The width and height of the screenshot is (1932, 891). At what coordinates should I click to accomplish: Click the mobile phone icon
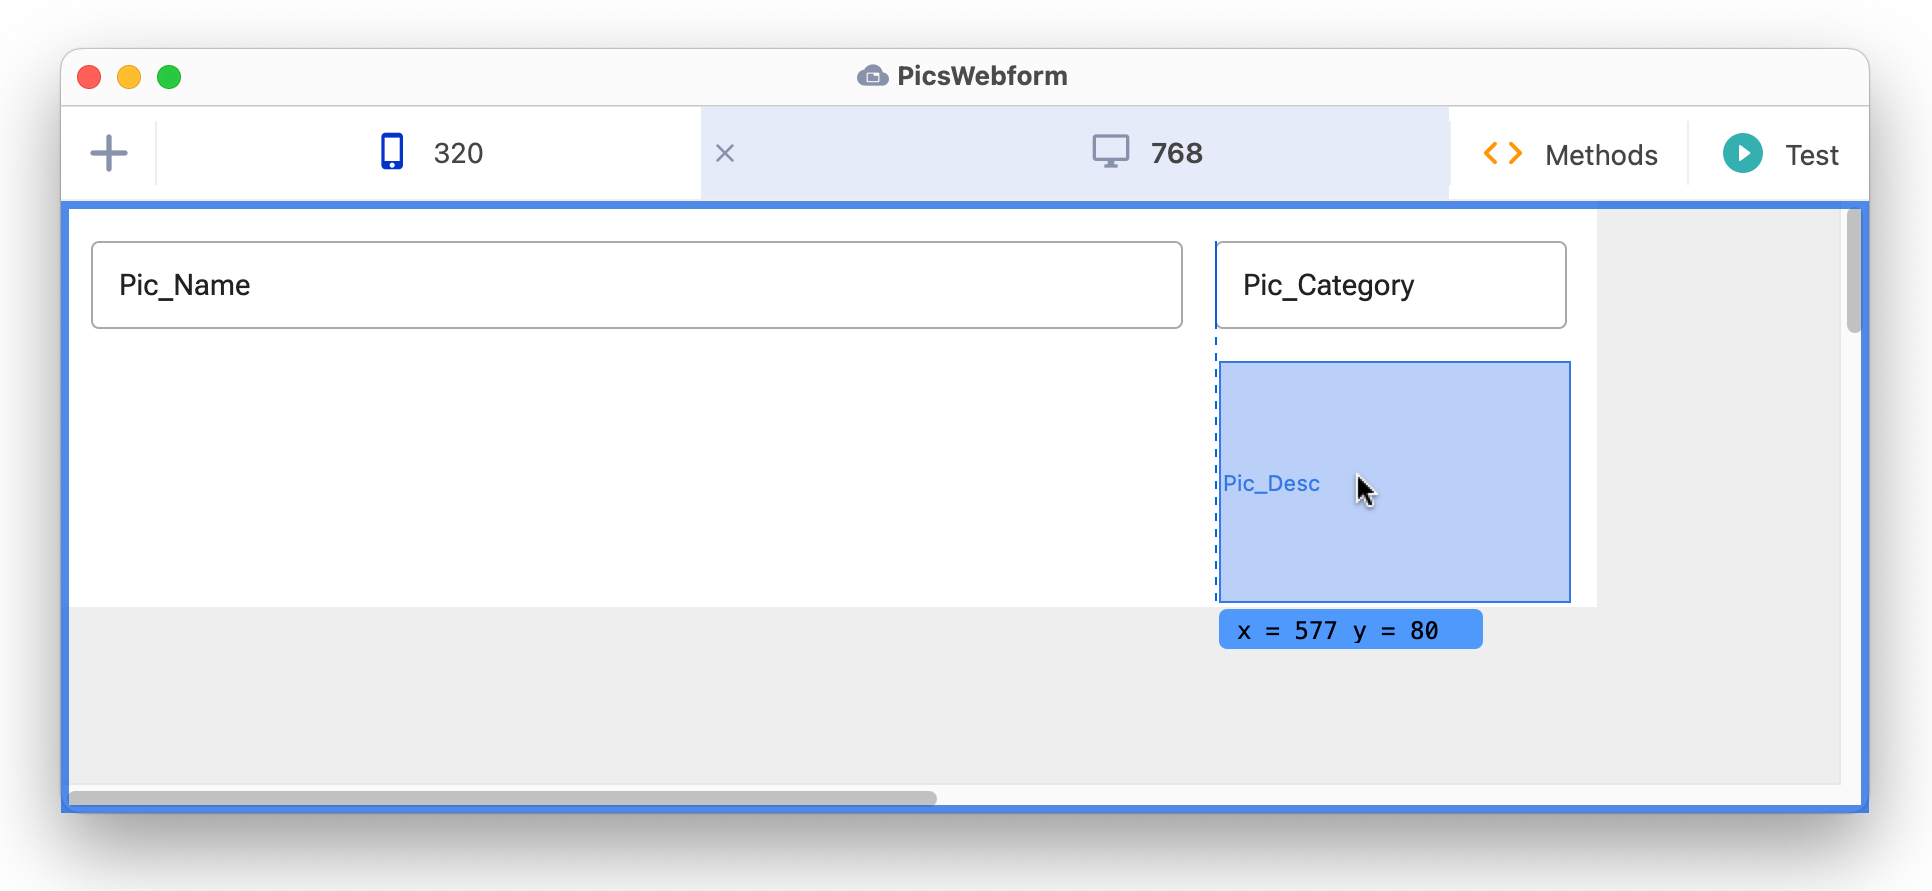pyautogui.click(x=392, y=152)
